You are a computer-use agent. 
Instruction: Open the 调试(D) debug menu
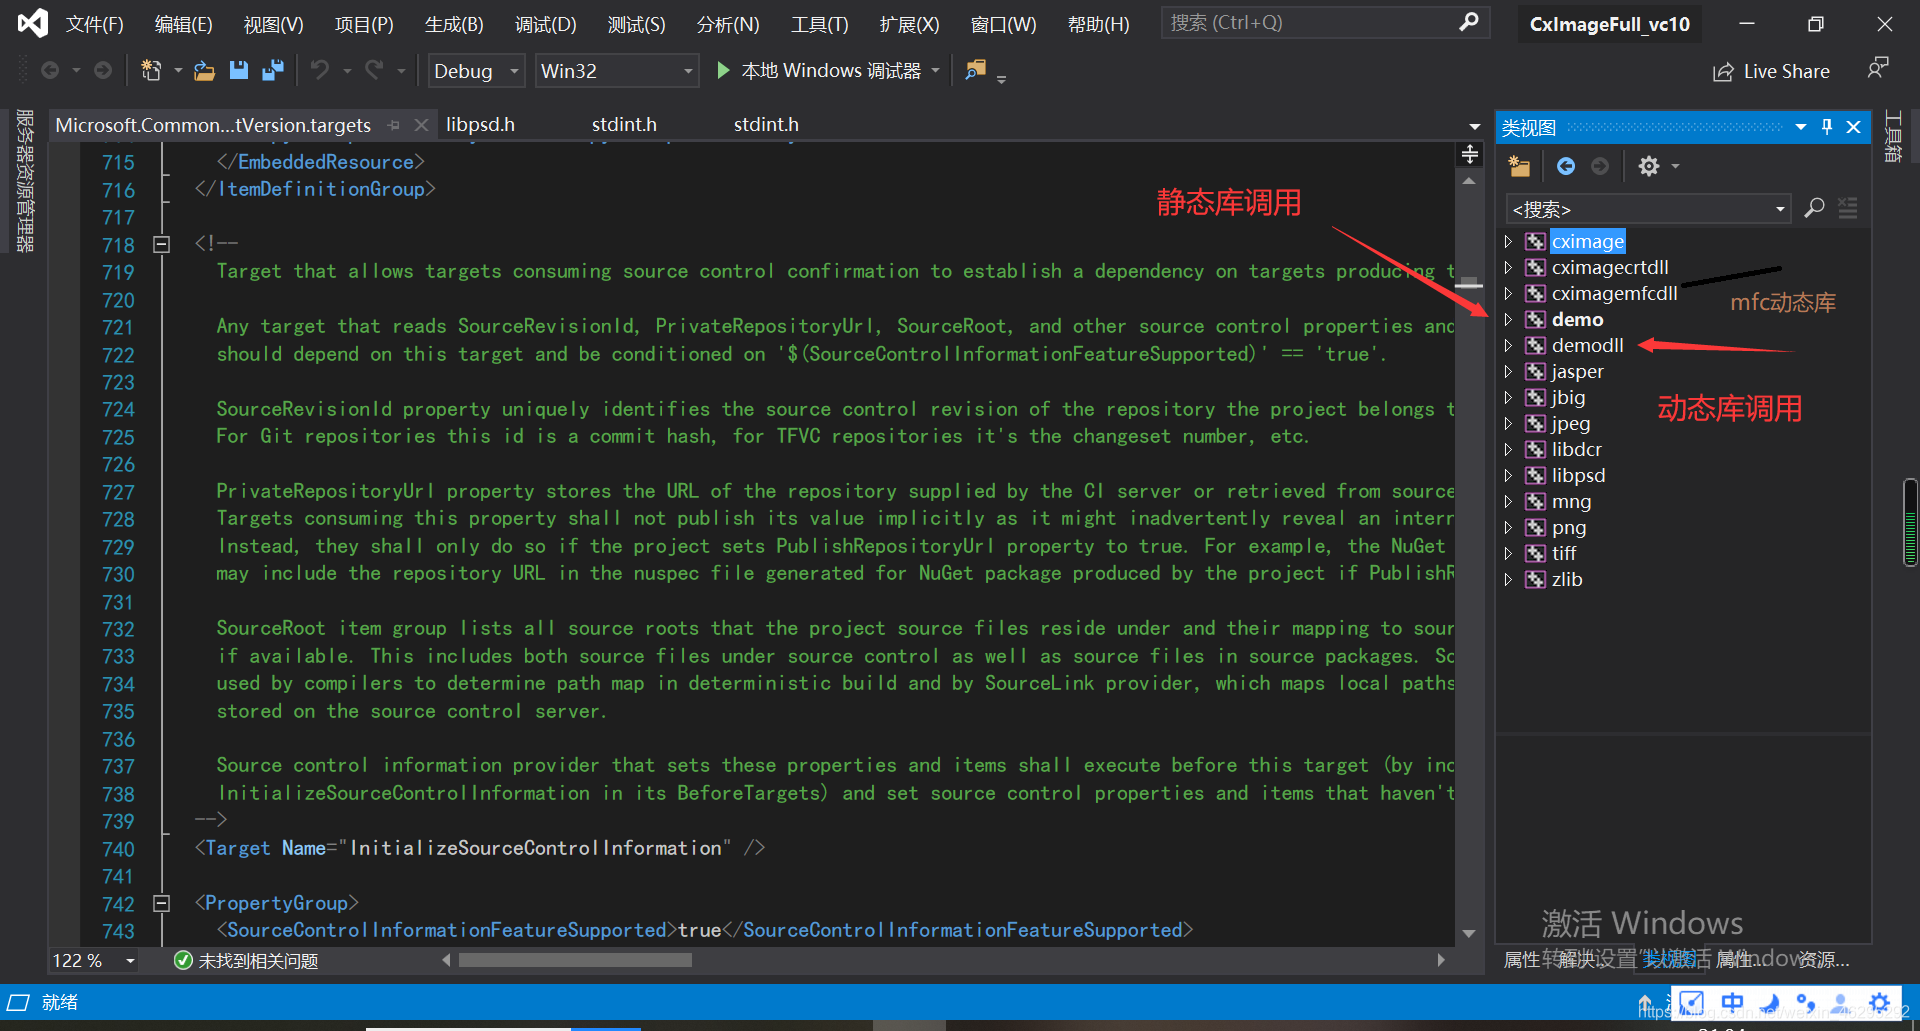[545, 24]
